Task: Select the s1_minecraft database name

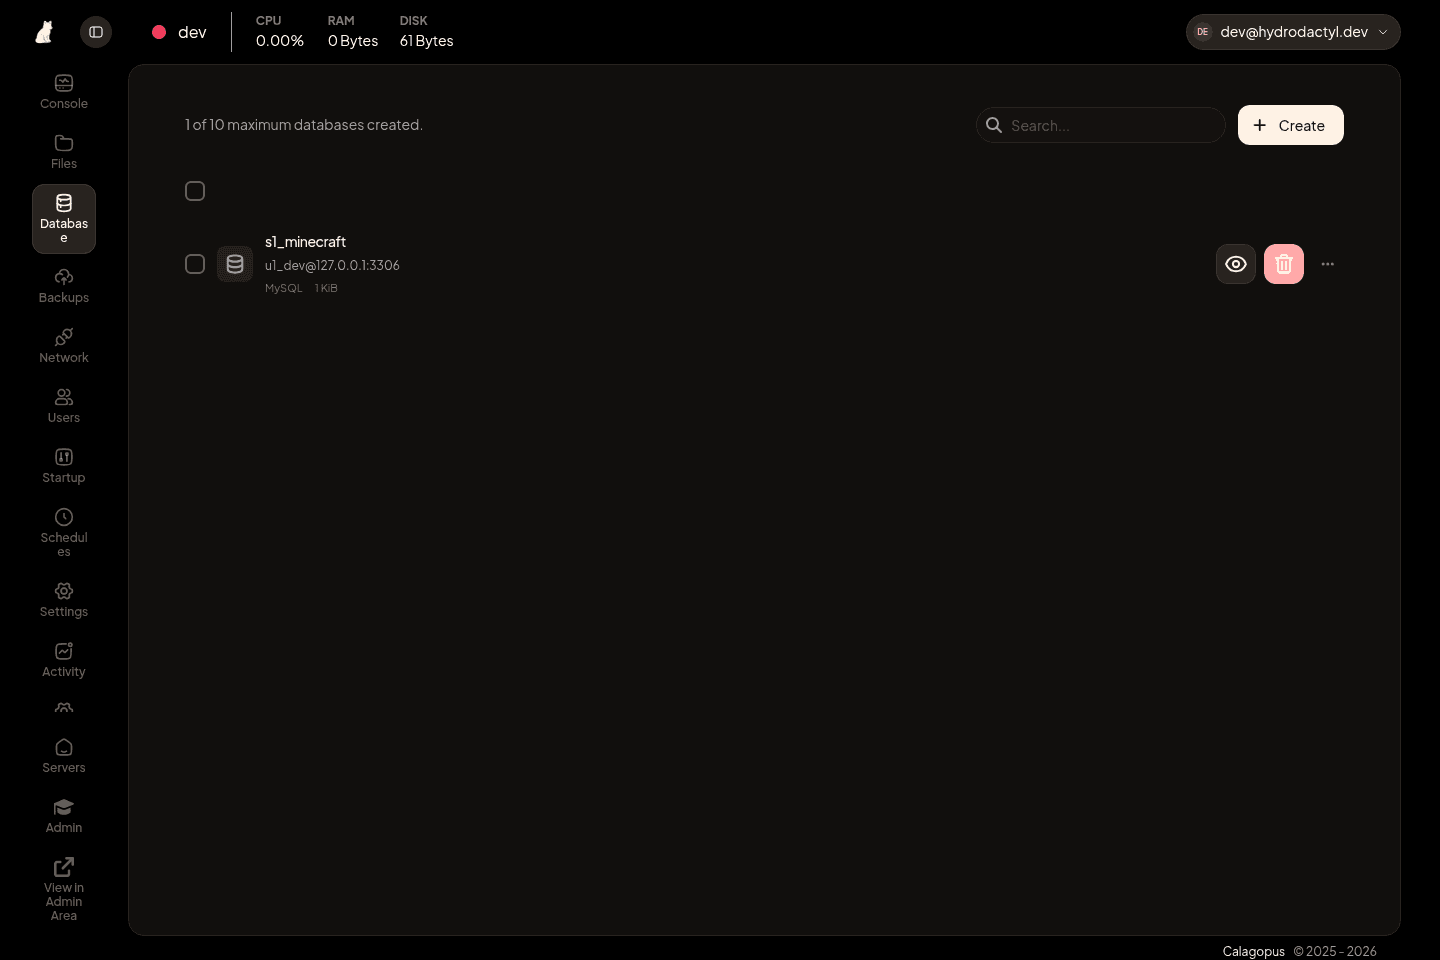Action: coord(305,242)
